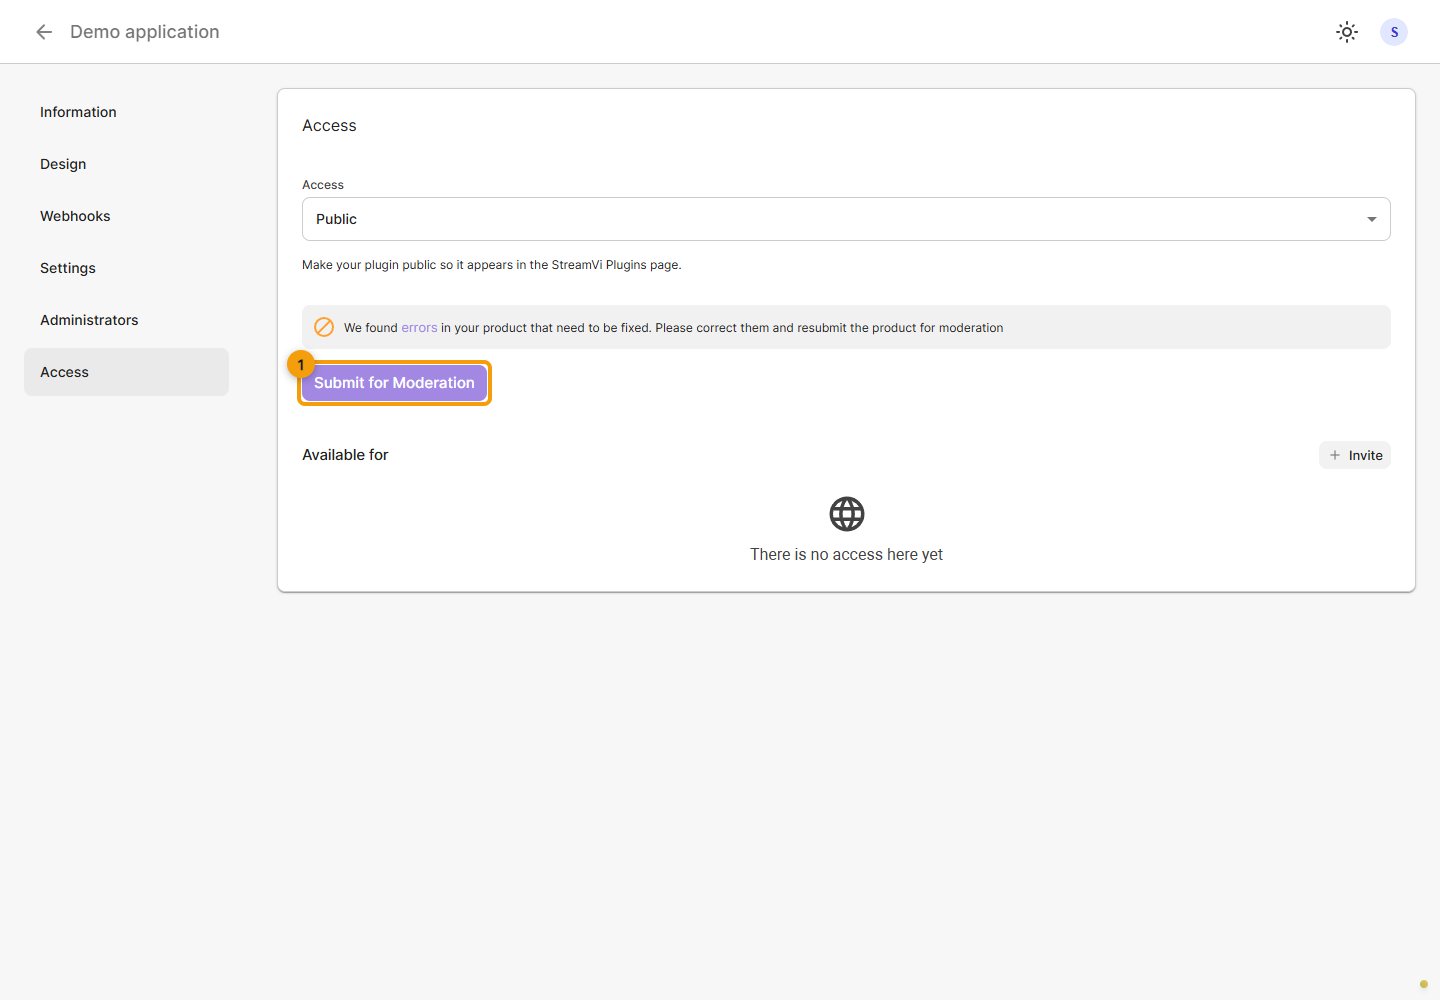Open the Information section
Image resolution: width=1440 pixels, height=1000 pixels.
tap(126, 112)
